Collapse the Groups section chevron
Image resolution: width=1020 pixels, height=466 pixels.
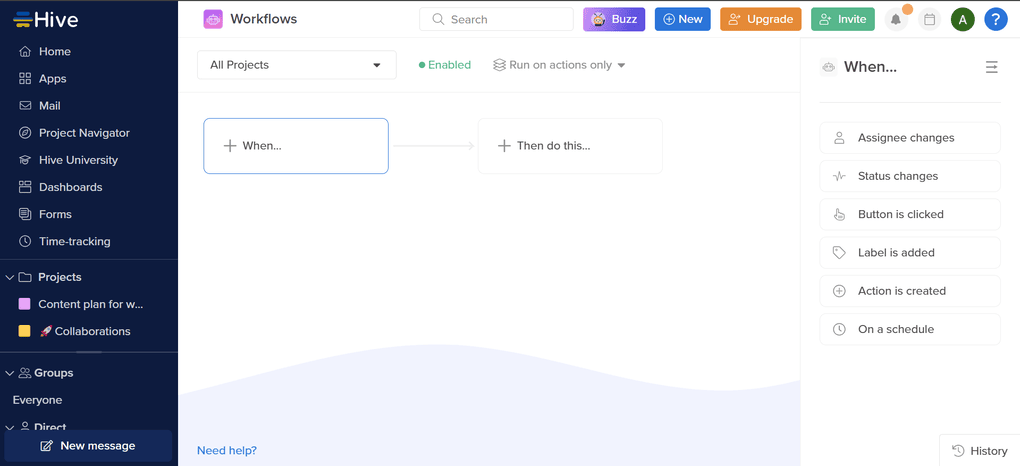[10, 373]
